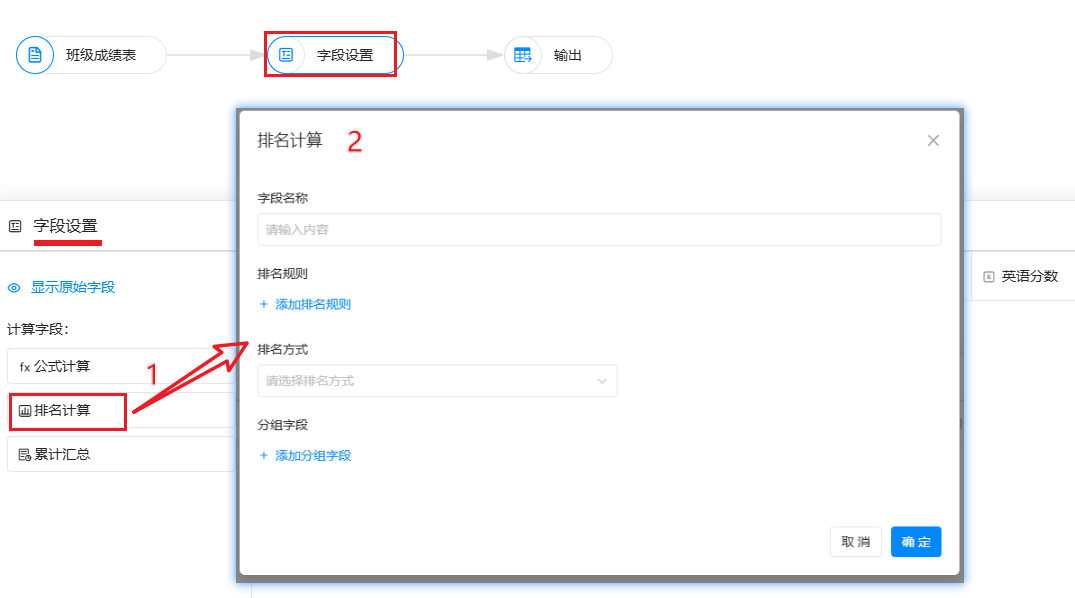Screen dimensions: 1075x598
Task: Click the plus icon for 添加排名规则
Action: point(264,304)
